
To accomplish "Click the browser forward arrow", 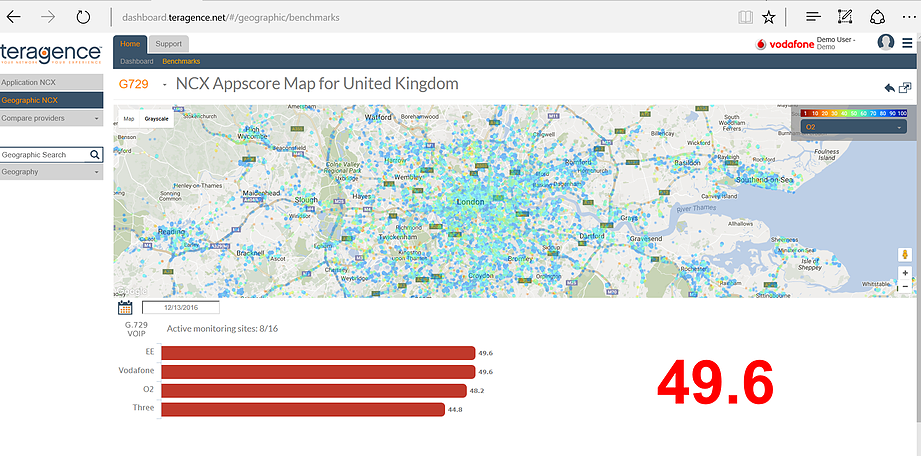I will (x=48, y=17).
